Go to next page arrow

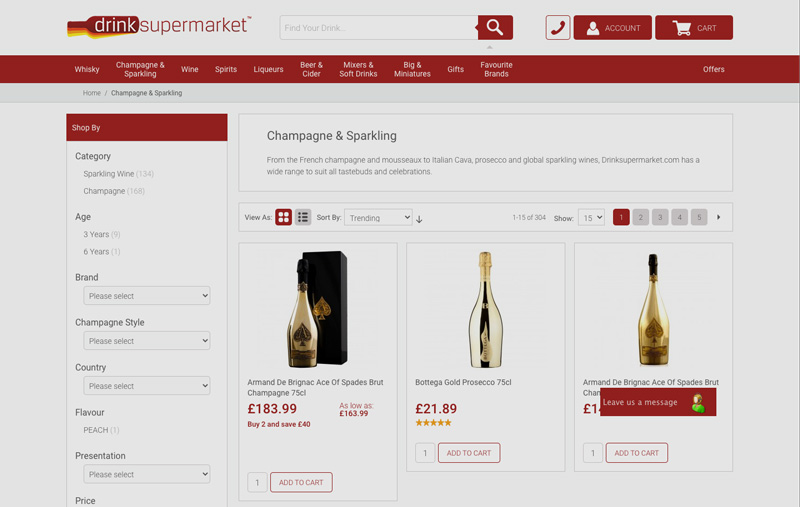[718, 217]
